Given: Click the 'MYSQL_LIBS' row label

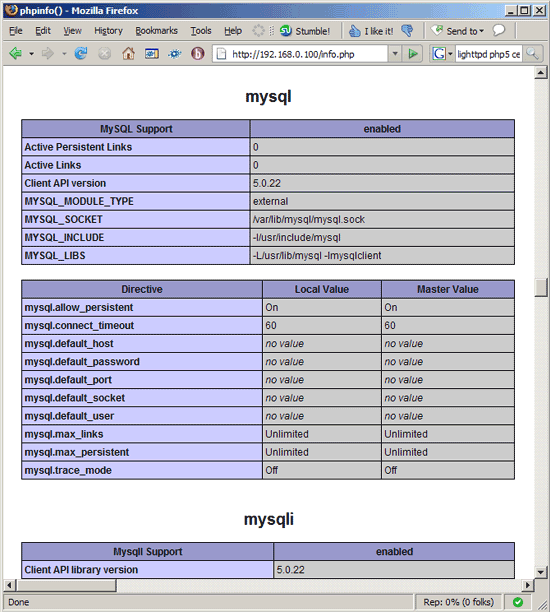Looking at the screenshot, I should [55, 255].
